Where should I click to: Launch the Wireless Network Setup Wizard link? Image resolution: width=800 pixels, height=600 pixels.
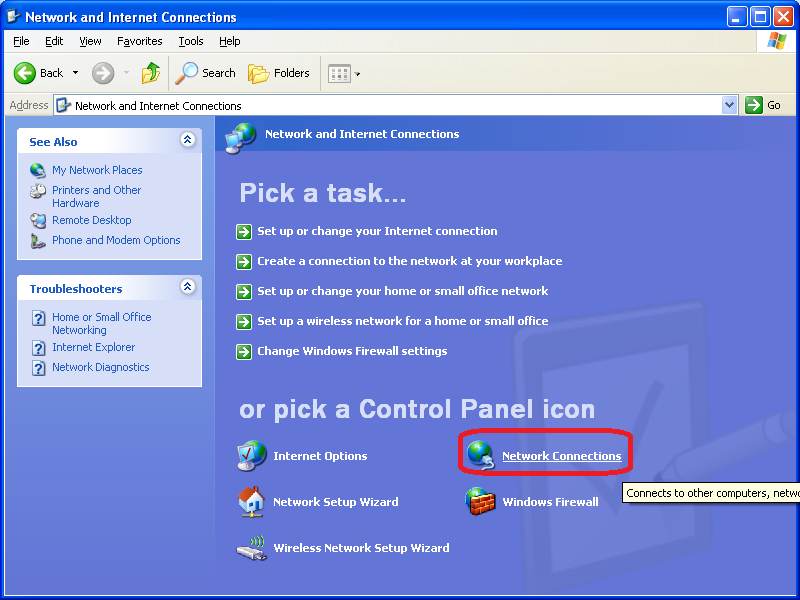361,548
